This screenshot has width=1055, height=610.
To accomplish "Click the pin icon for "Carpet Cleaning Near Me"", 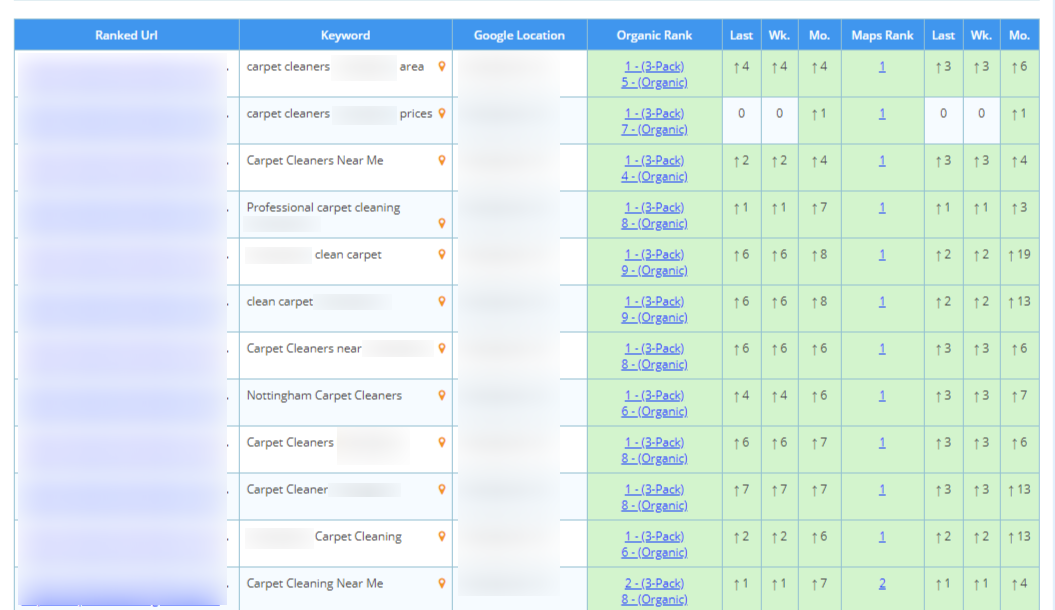I will [442, 584].
